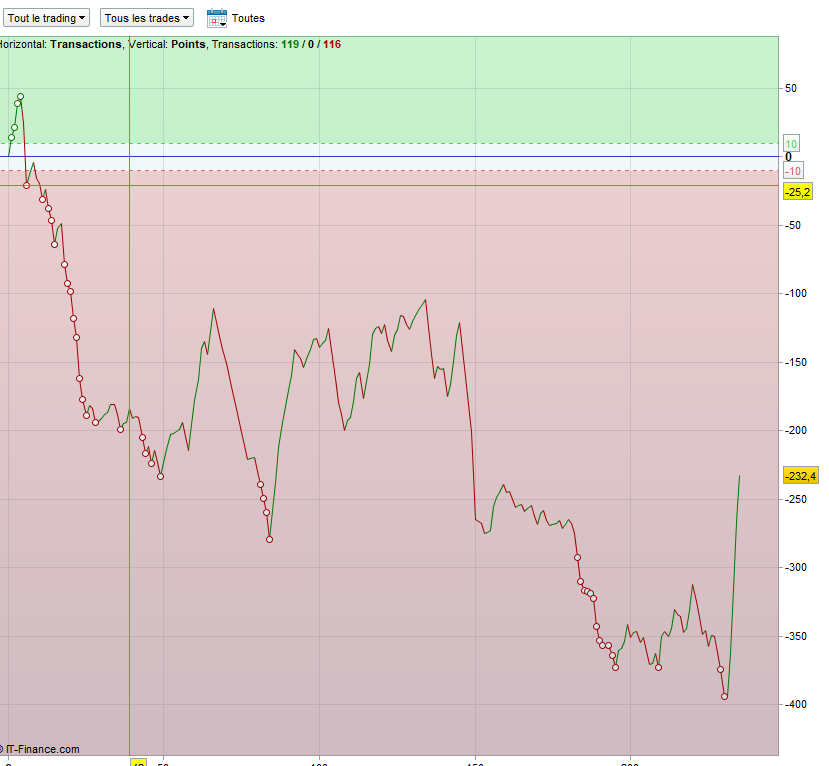Screen dimensions: 829x766
Task: Open the 'Tout le trading' dropdown
Action: point(47,18)
